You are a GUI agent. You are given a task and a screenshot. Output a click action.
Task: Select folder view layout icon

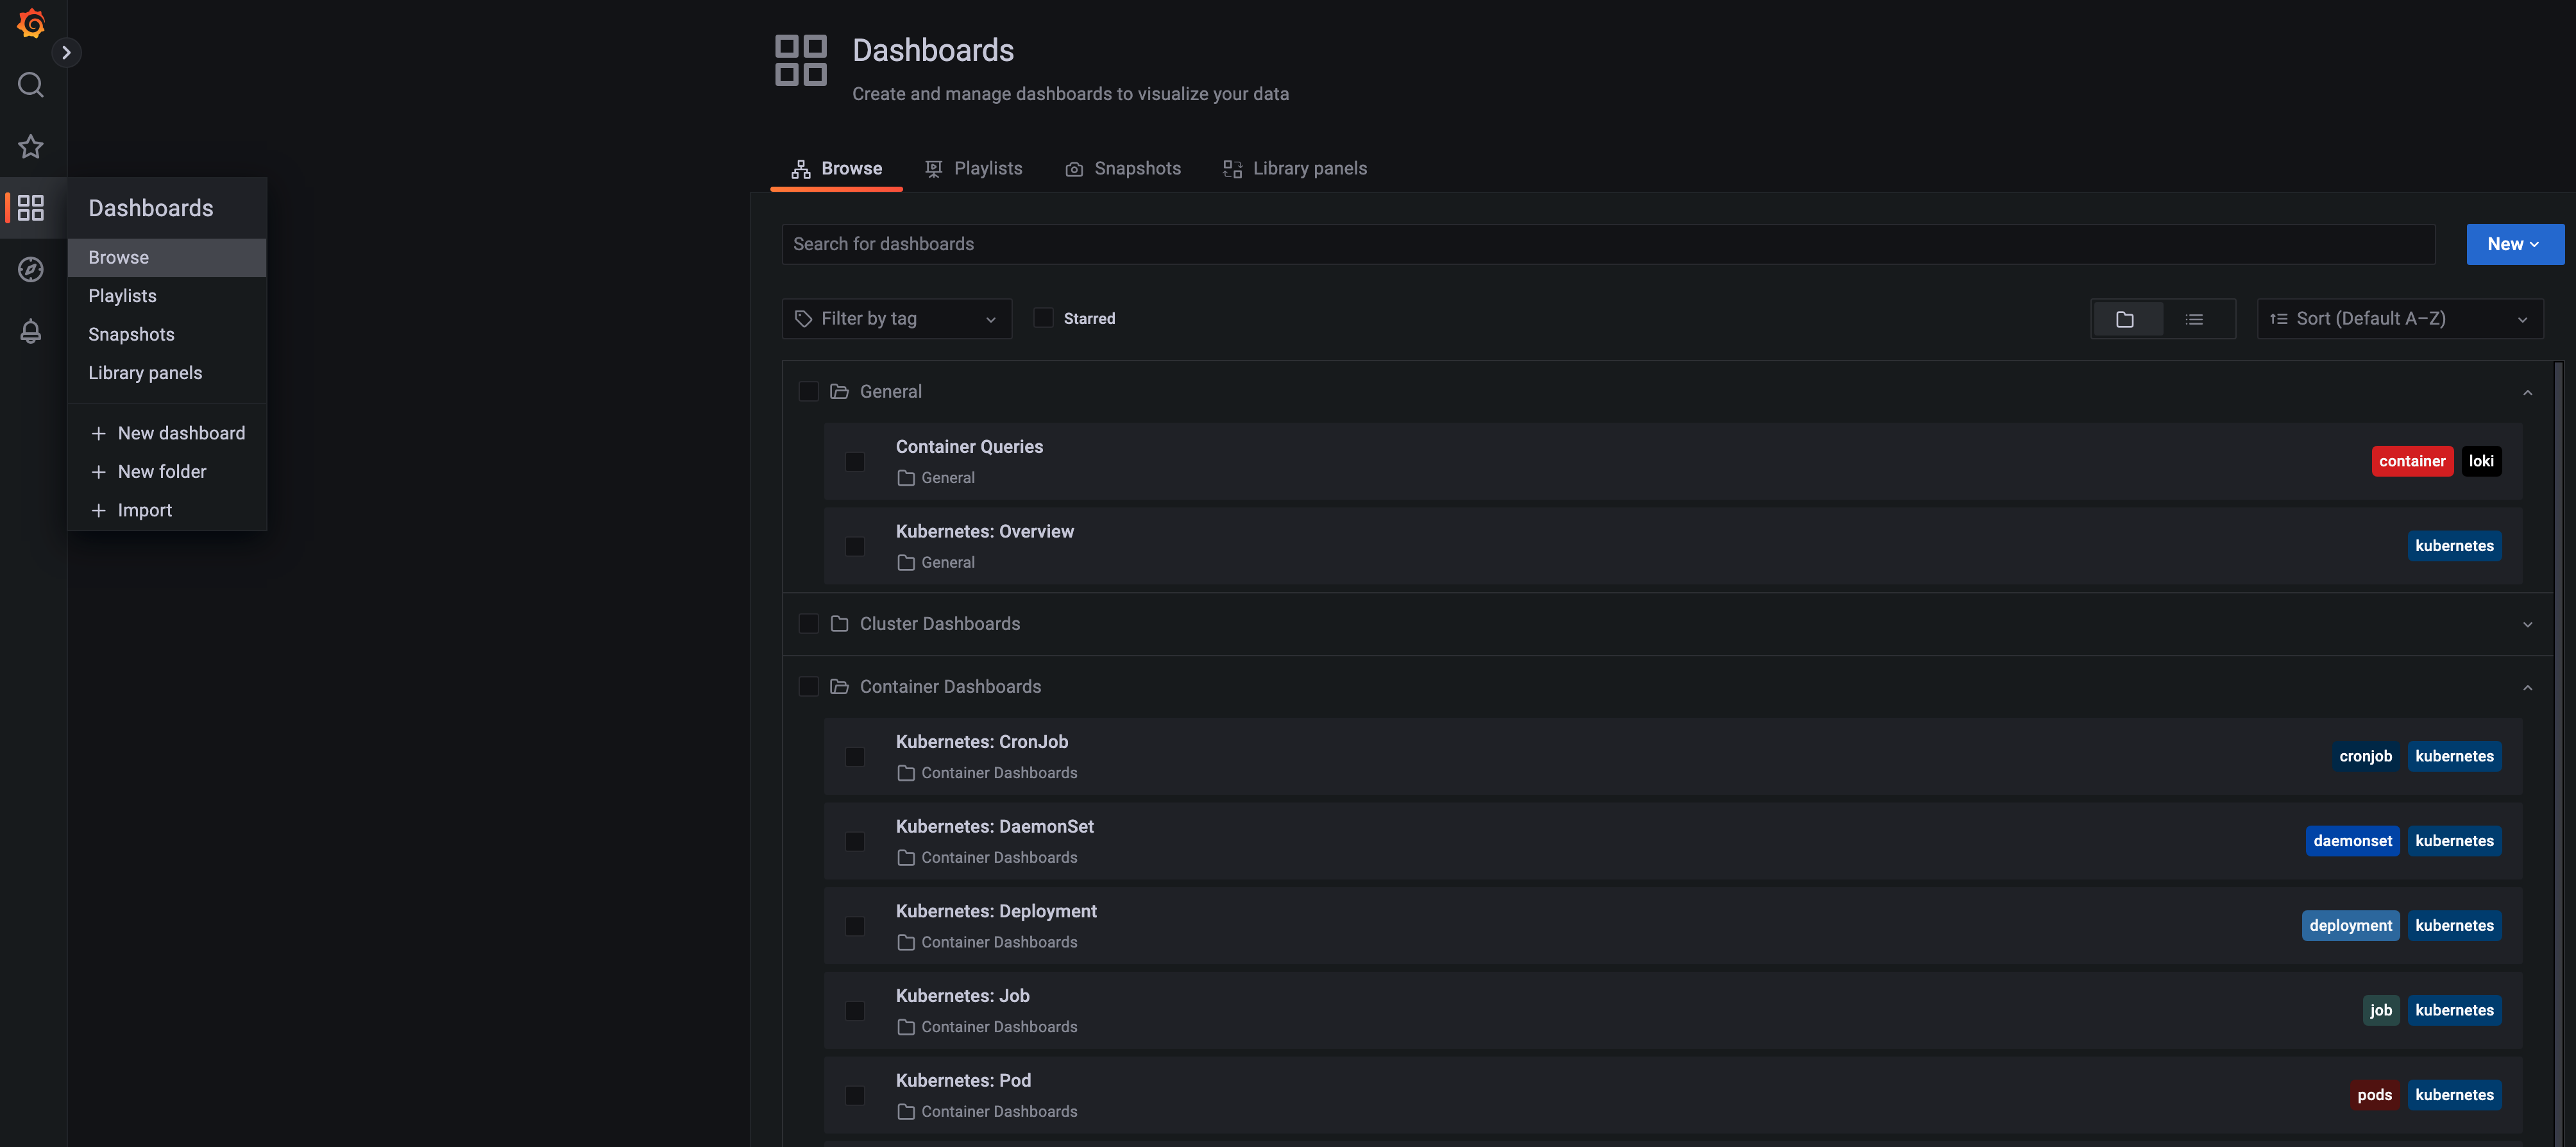tap(2125, 319)
